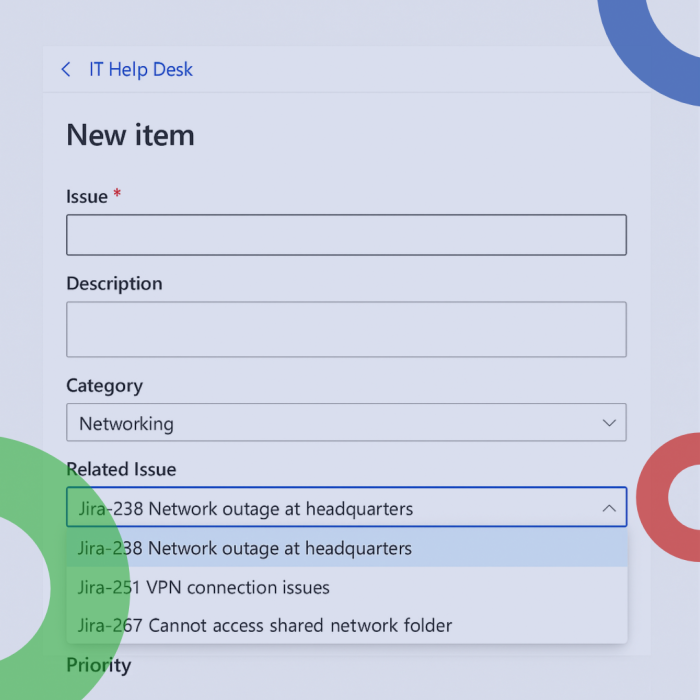
Task: Click the New item heading
Action: point(130,135)
